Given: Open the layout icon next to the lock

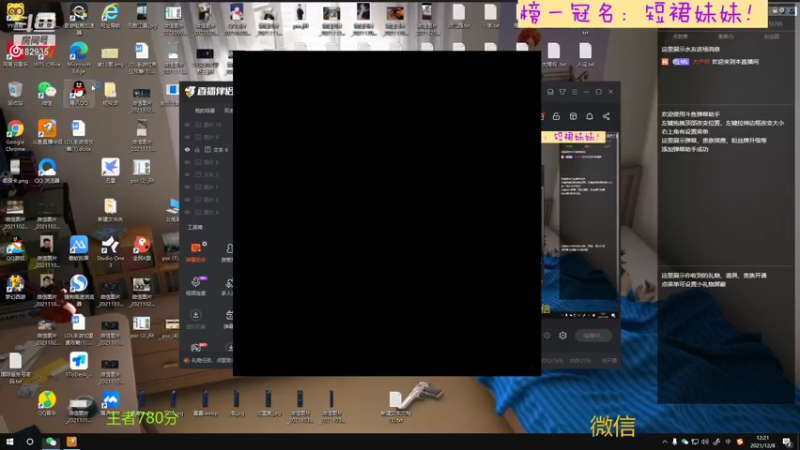Looking at the screenshot, I should 573,116.
